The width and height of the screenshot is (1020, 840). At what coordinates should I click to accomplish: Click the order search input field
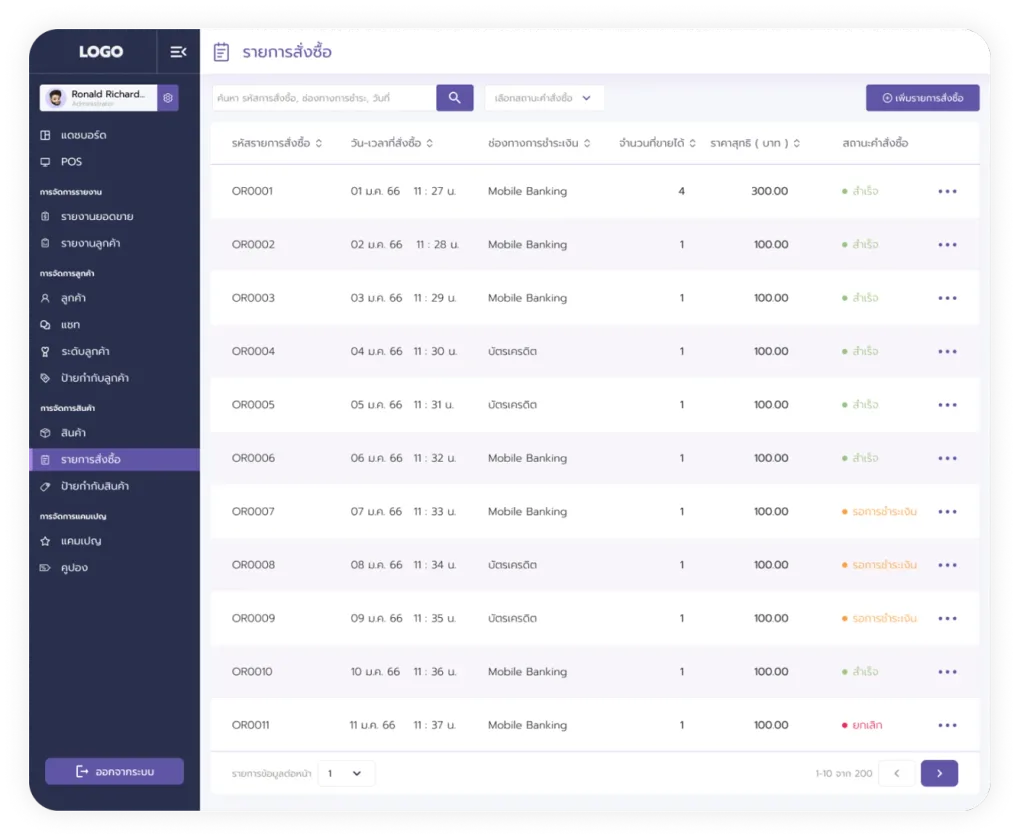[324, 98]
